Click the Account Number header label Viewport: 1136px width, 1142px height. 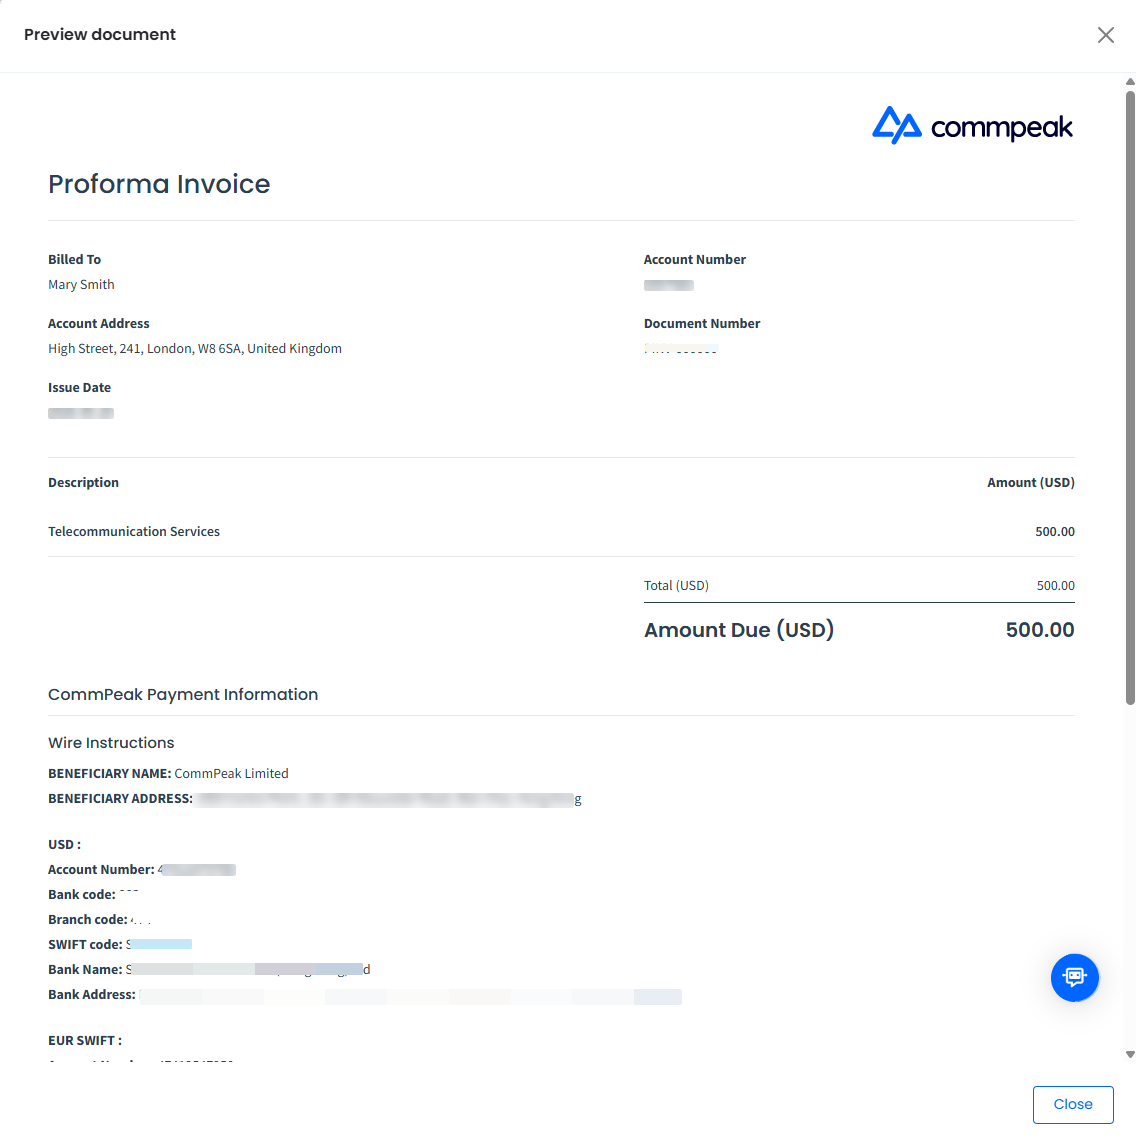[x=695, y=259]
